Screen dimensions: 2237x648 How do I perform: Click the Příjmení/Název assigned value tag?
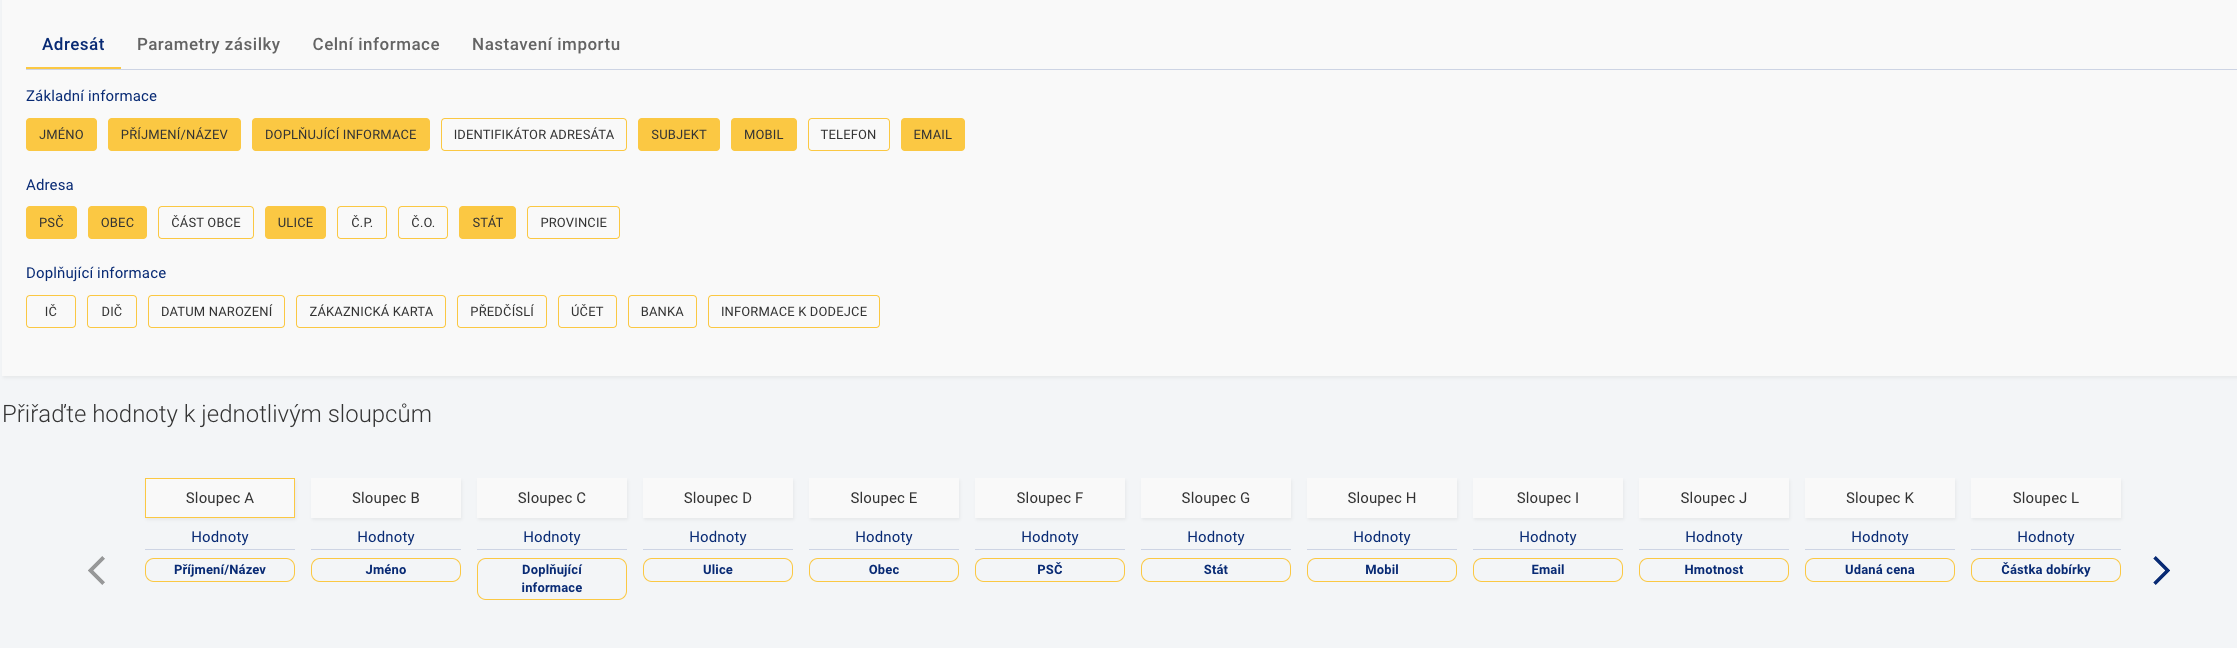[220, 570]
